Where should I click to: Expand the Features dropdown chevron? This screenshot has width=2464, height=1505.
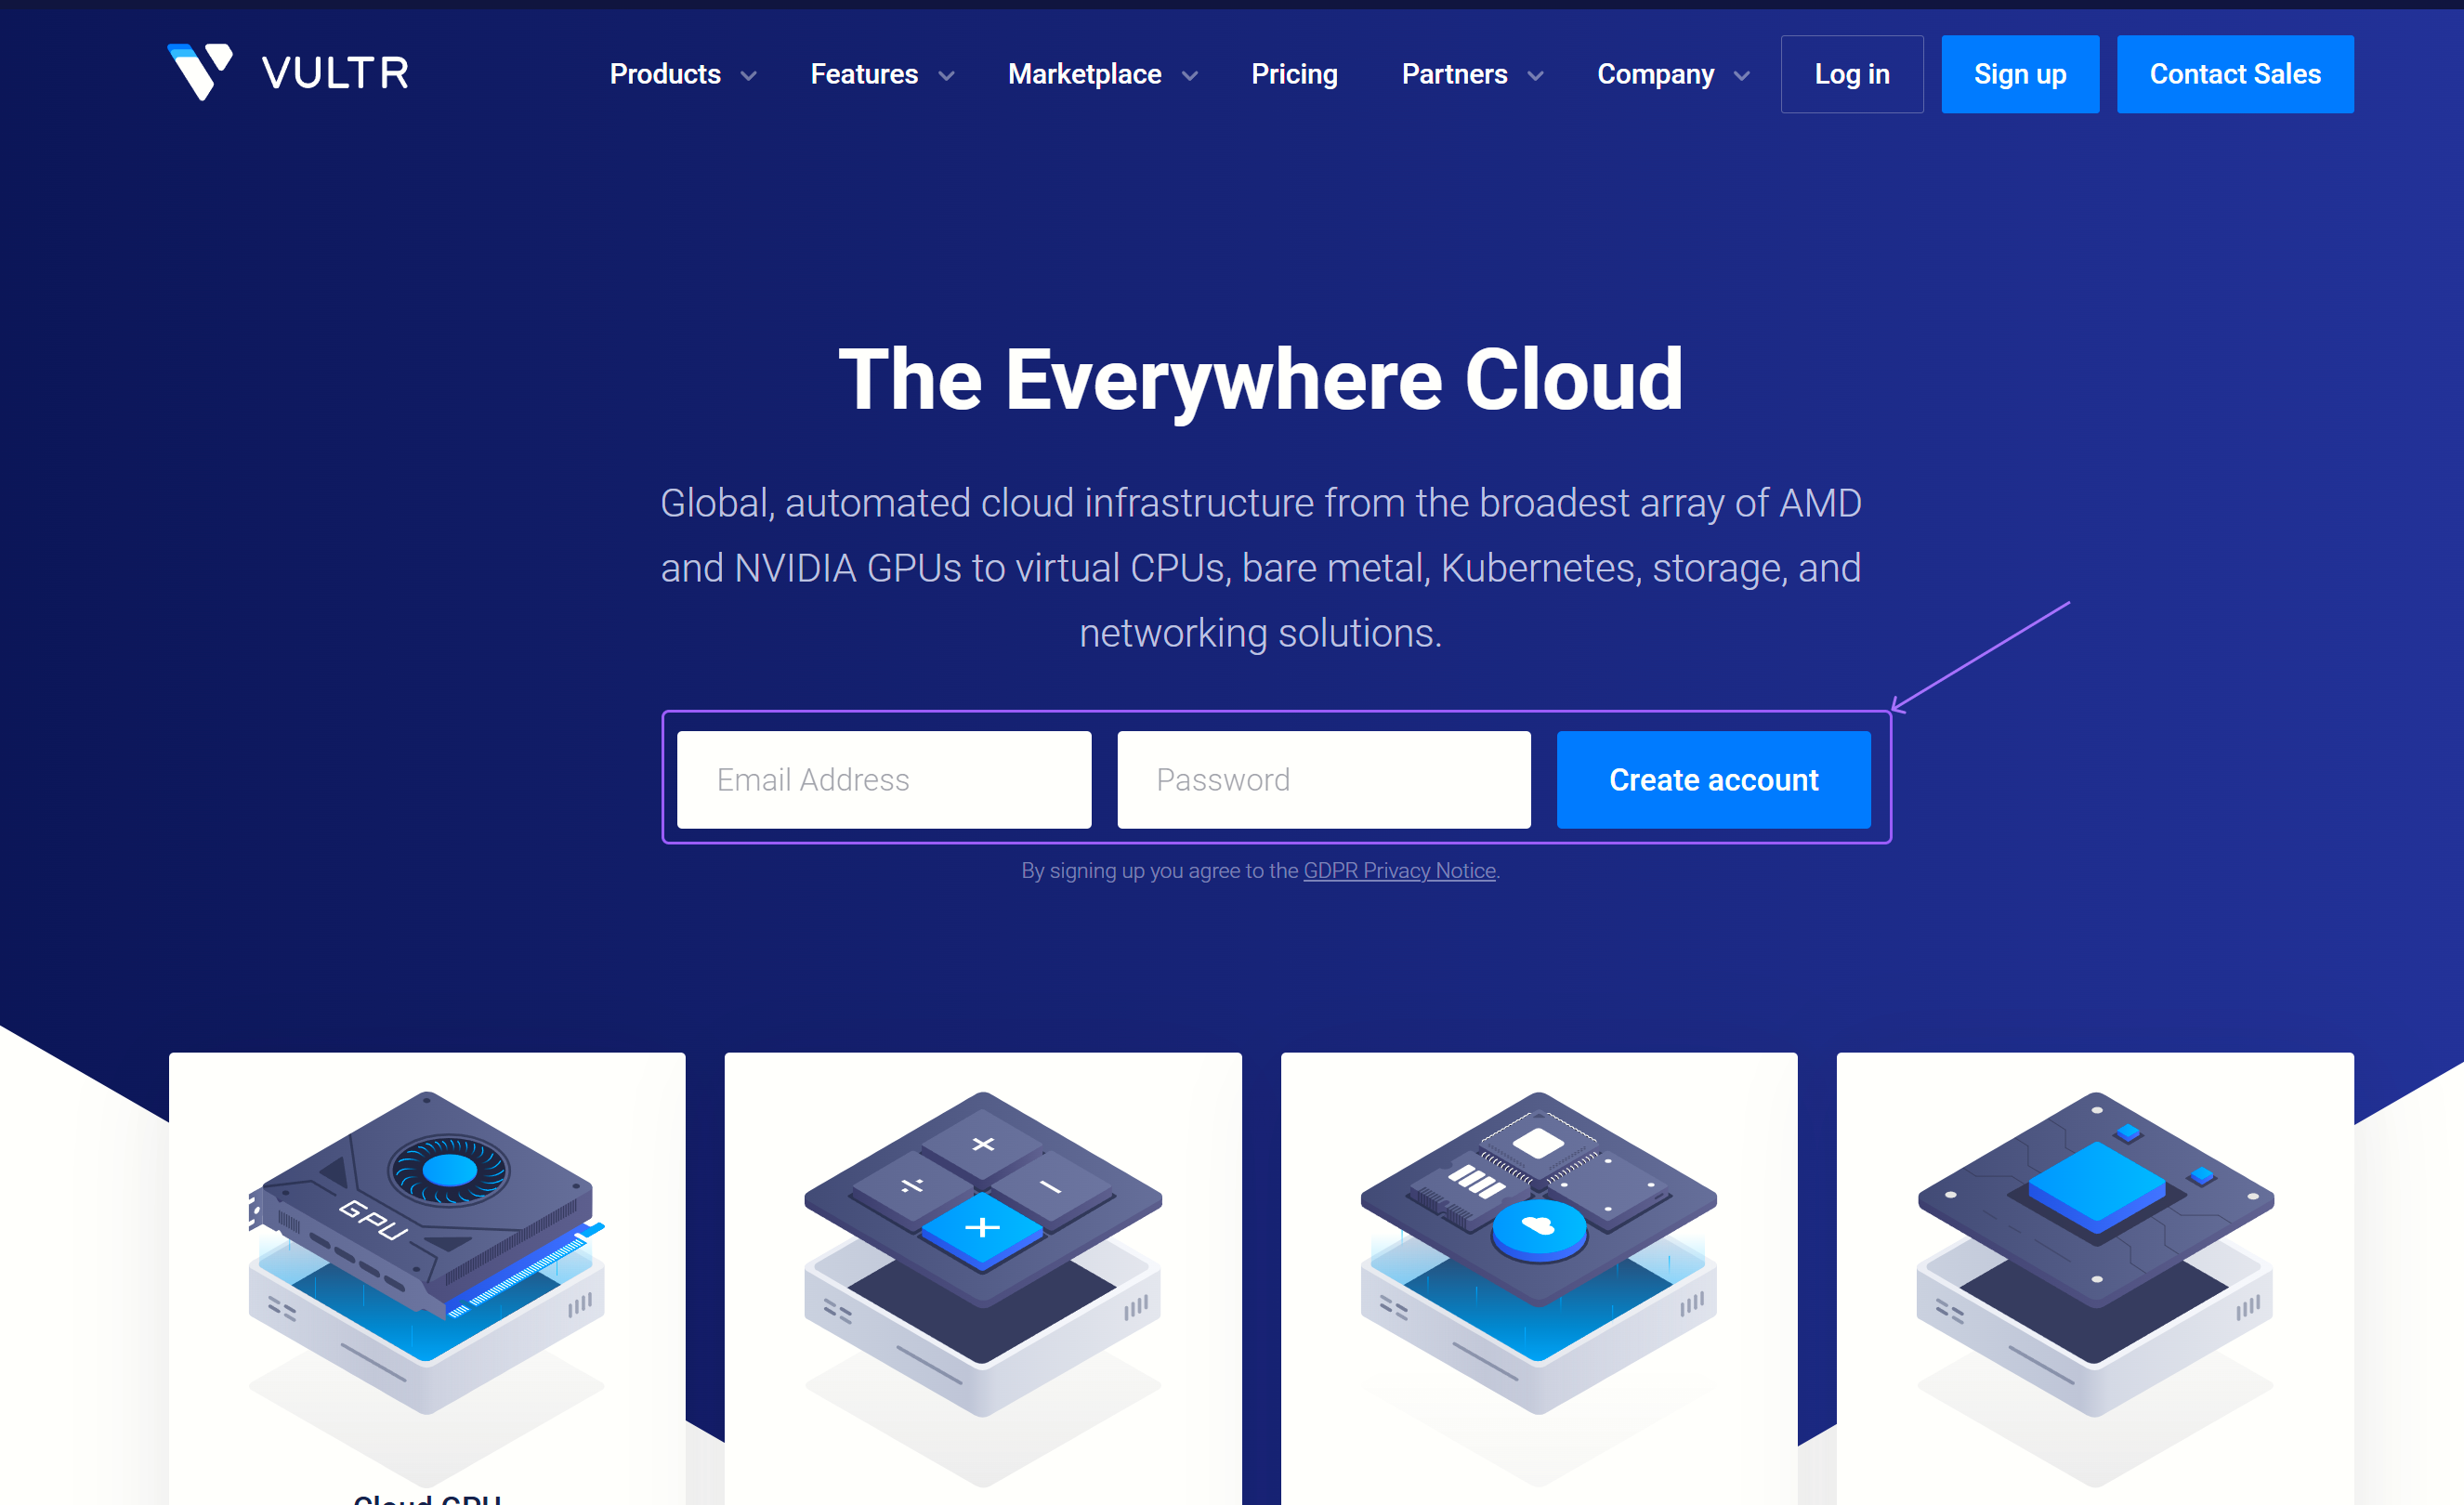tap(946, 76)
